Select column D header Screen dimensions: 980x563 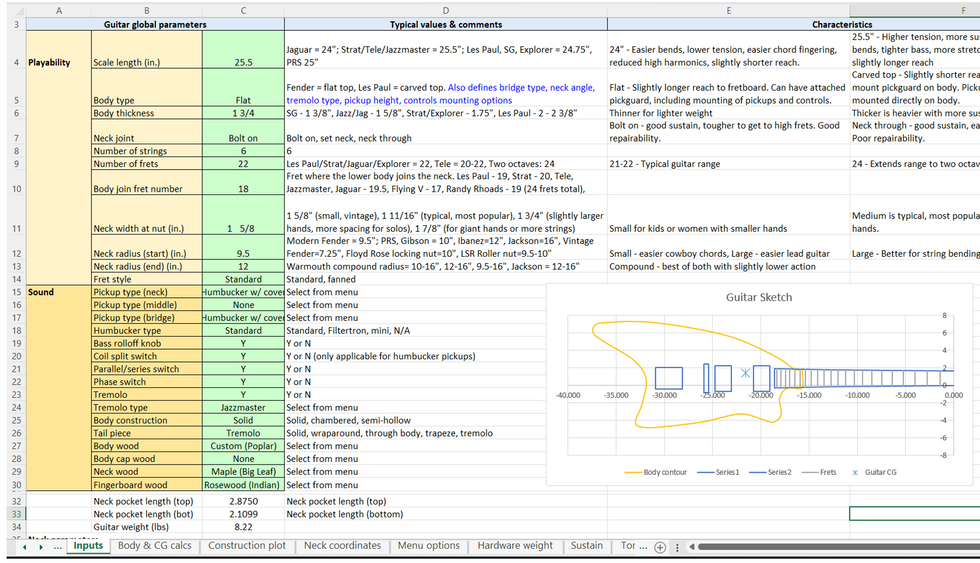pos(445,10)
